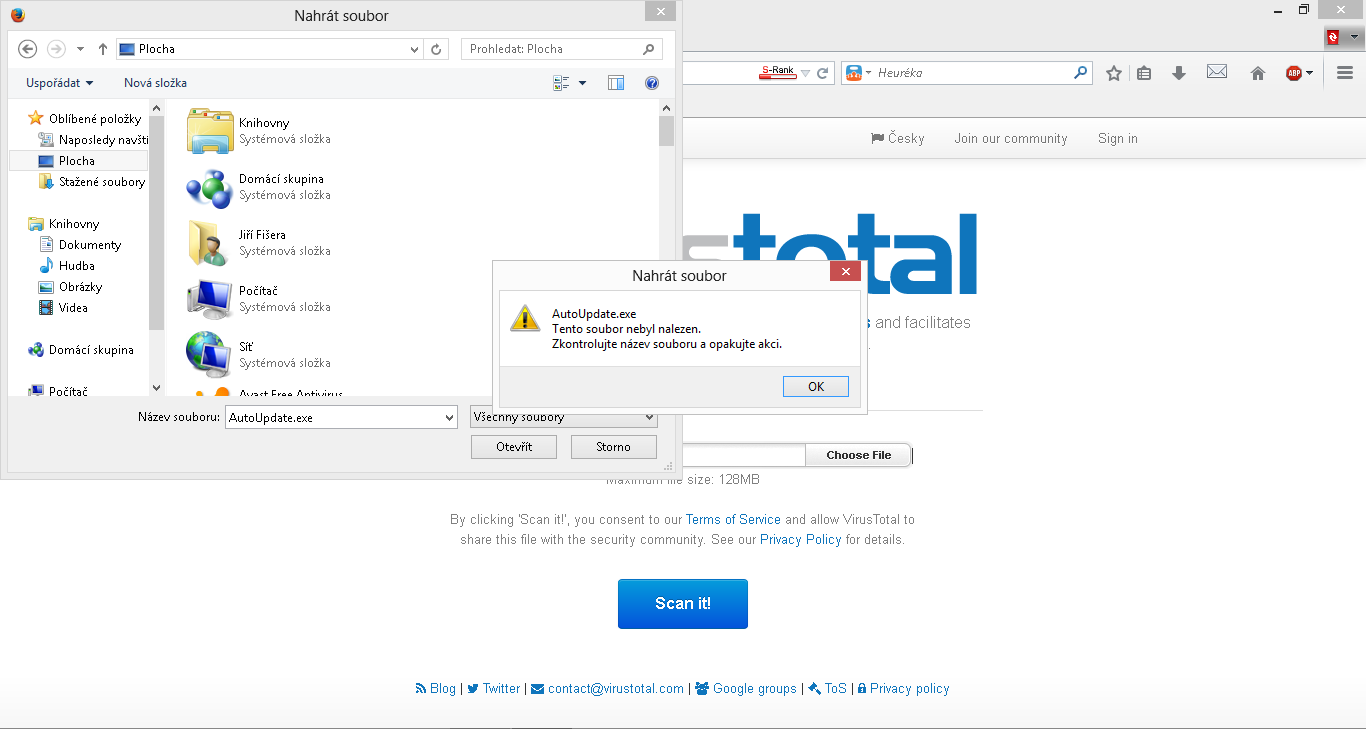The height and width of the screenshot is (729, 1366).
Task: Select Domácí skupina in sidebar tree
Action: (x=81, y=350)
